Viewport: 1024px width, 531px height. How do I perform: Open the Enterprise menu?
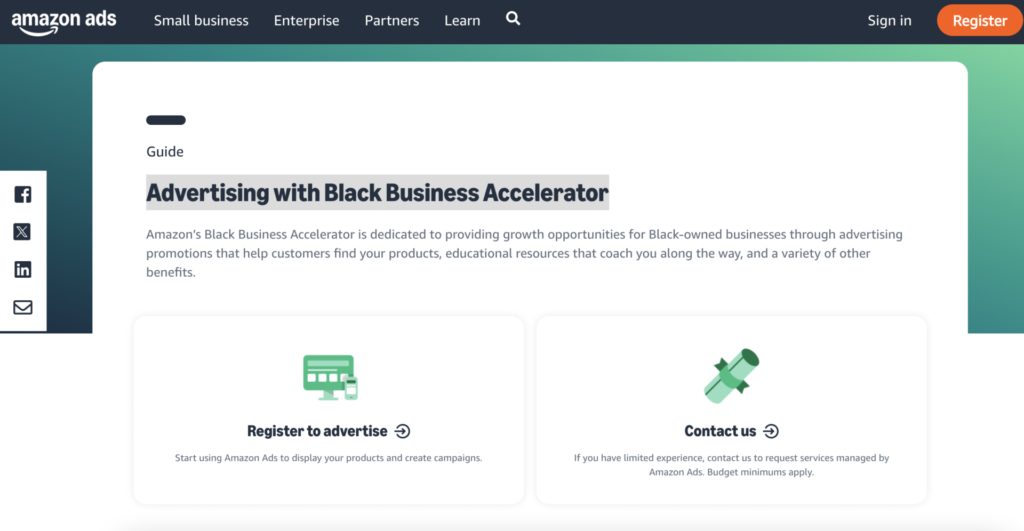point(306,21)
